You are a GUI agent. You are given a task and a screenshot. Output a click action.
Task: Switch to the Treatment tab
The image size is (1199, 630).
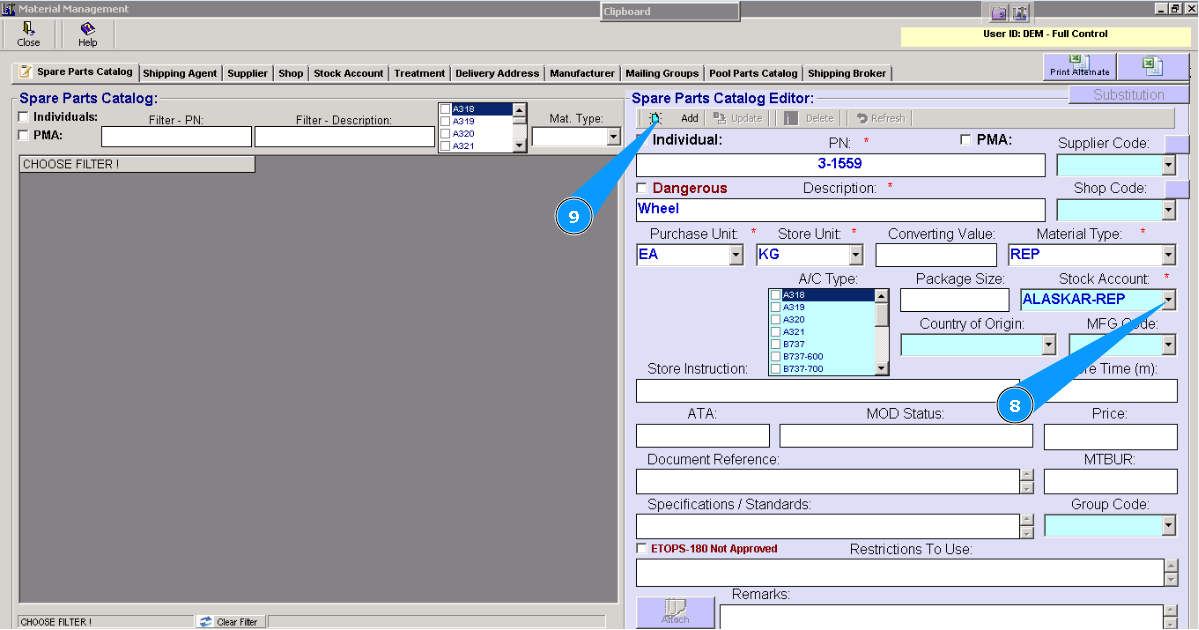419,73
